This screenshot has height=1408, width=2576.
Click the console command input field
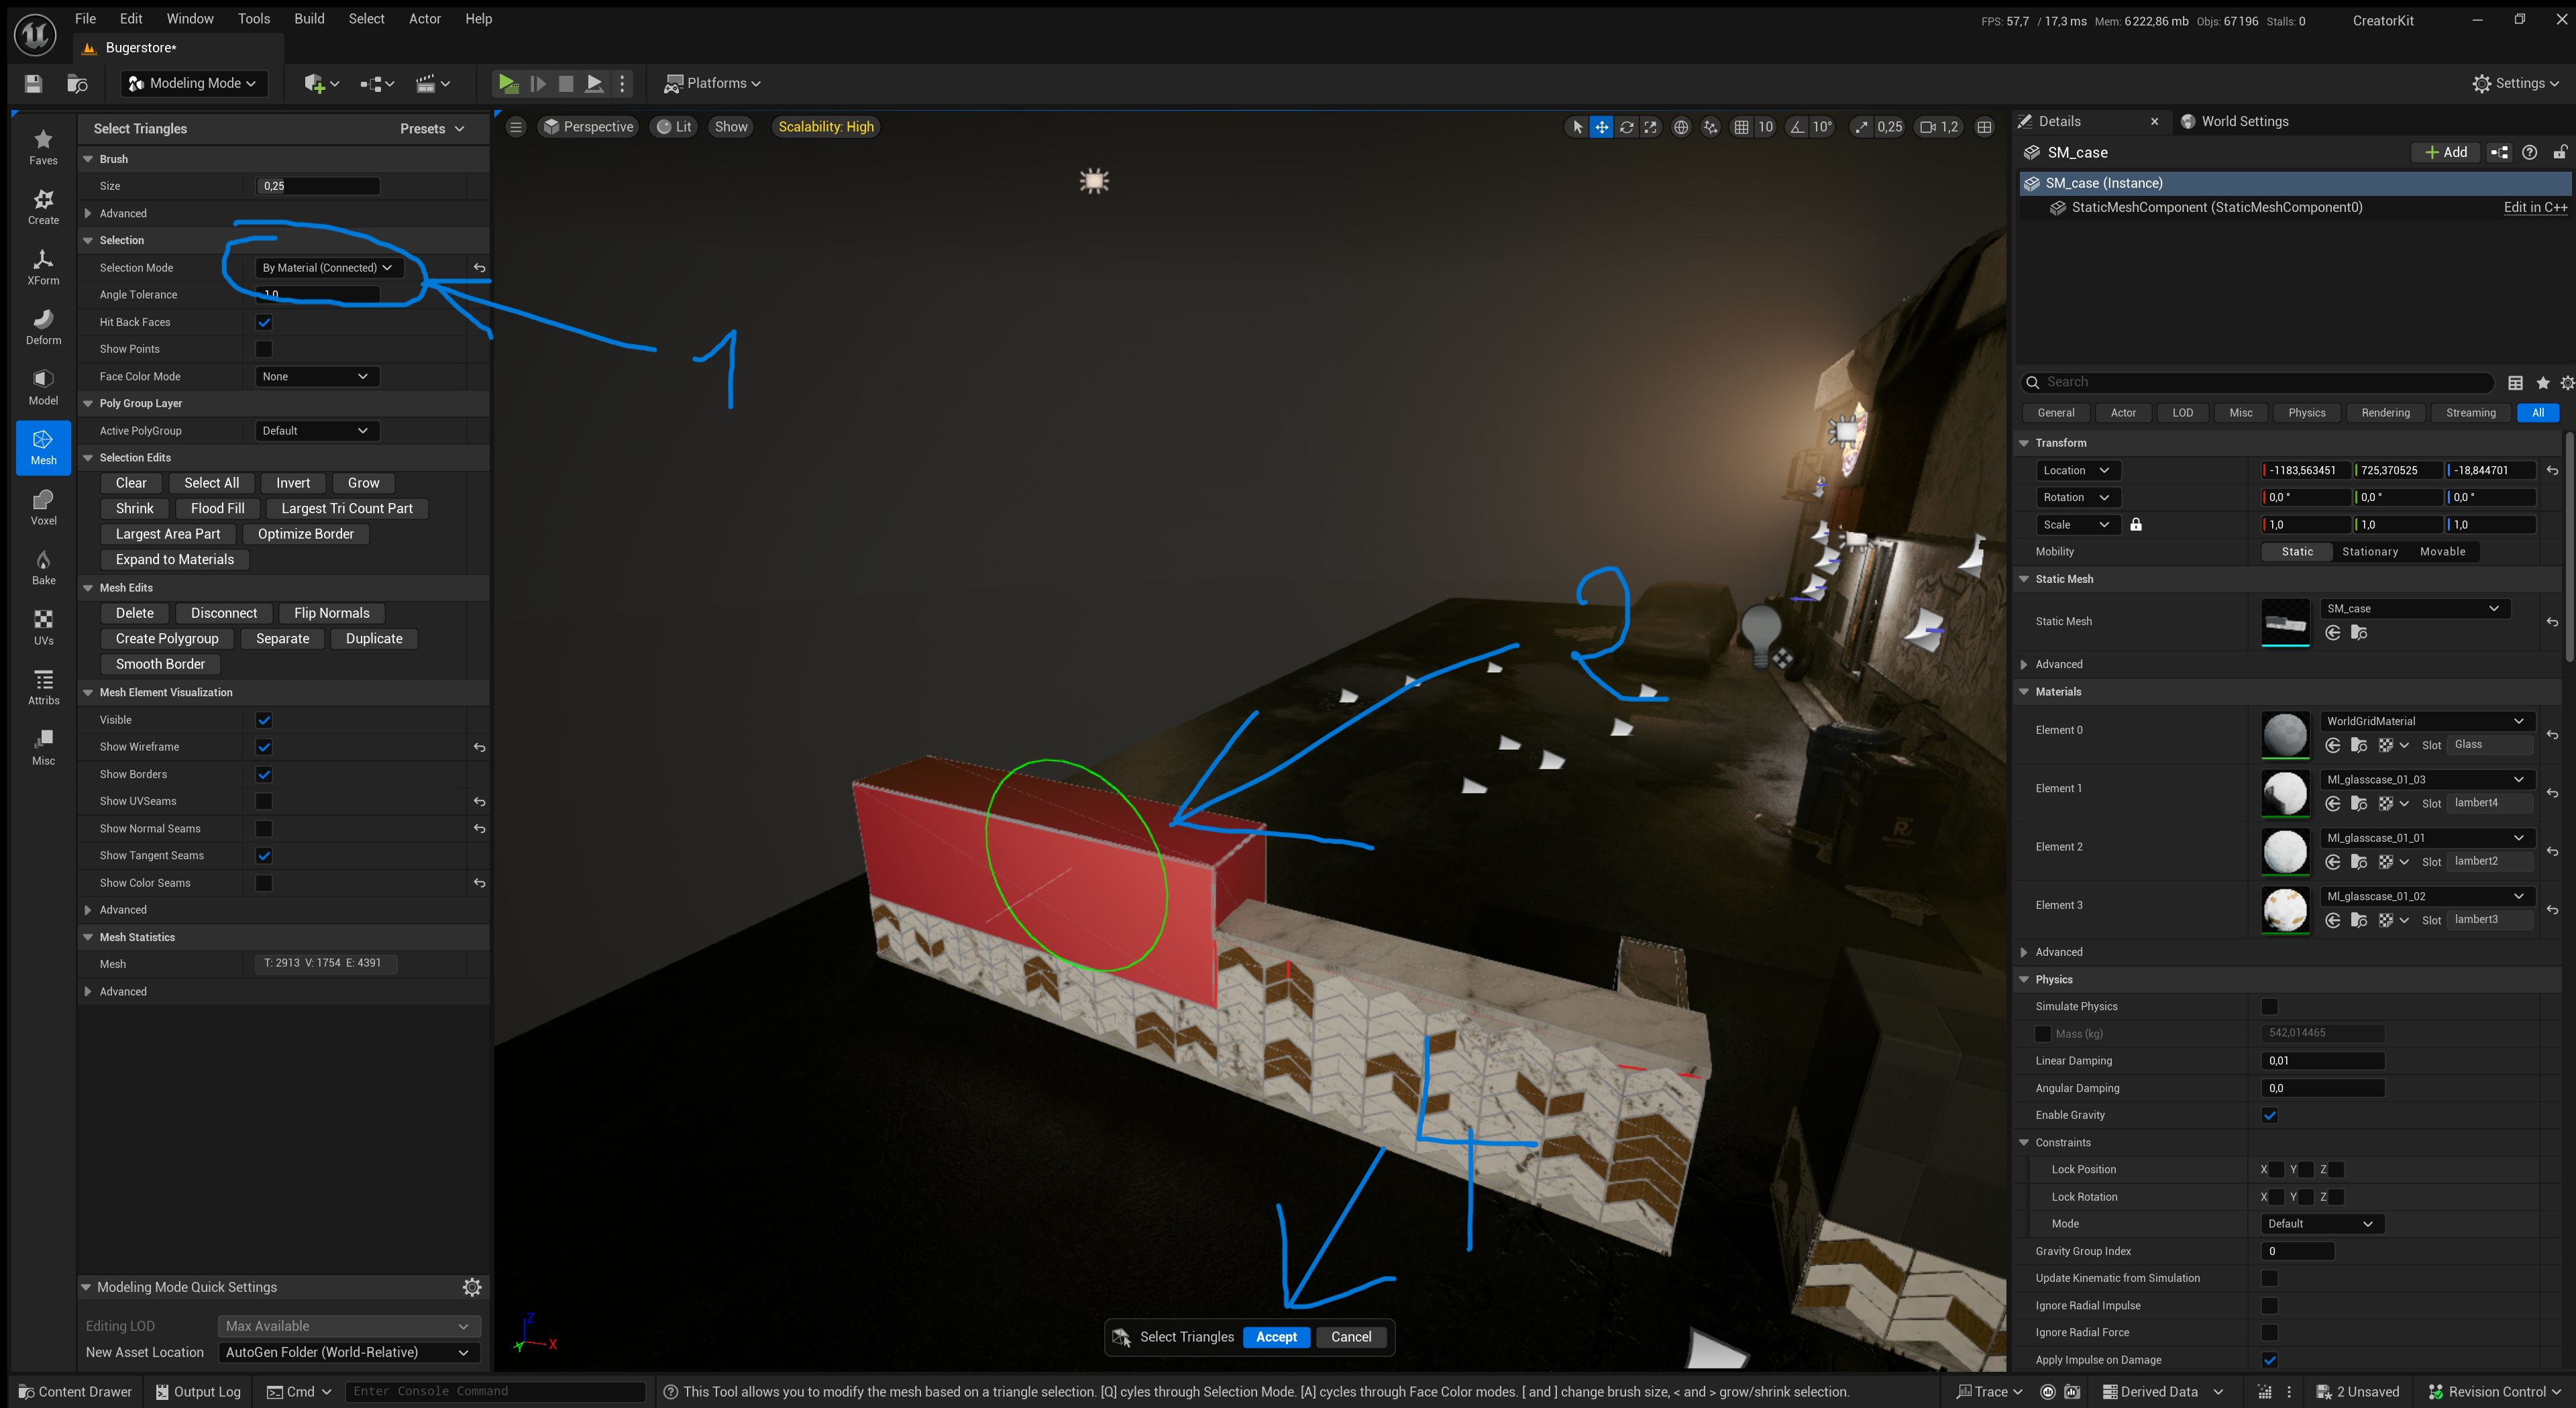(495, 1391)
